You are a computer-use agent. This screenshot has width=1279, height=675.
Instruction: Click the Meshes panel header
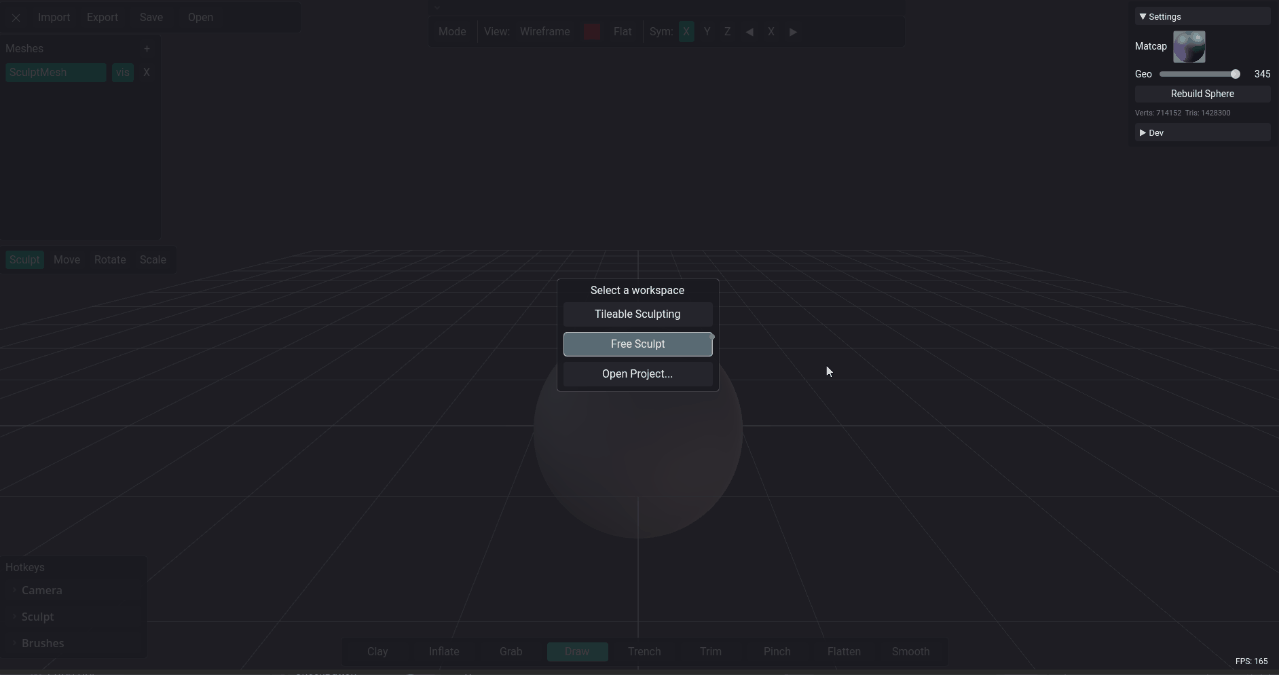24,48
